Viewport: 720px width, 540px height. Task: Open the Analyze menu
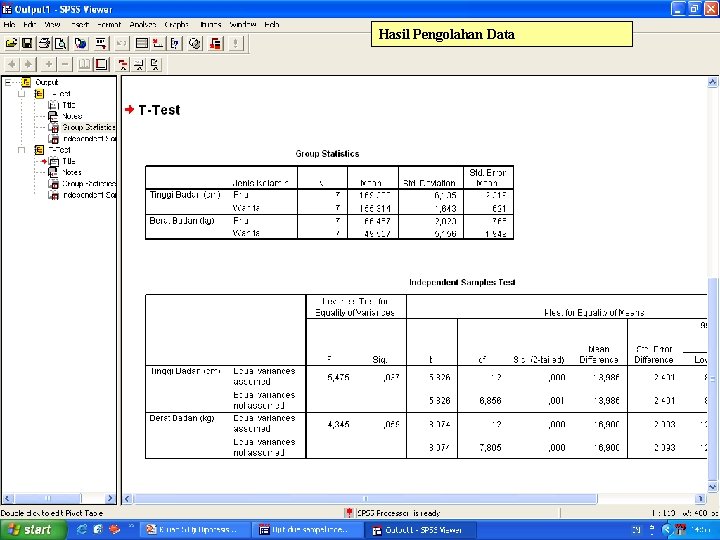[143, 24]
